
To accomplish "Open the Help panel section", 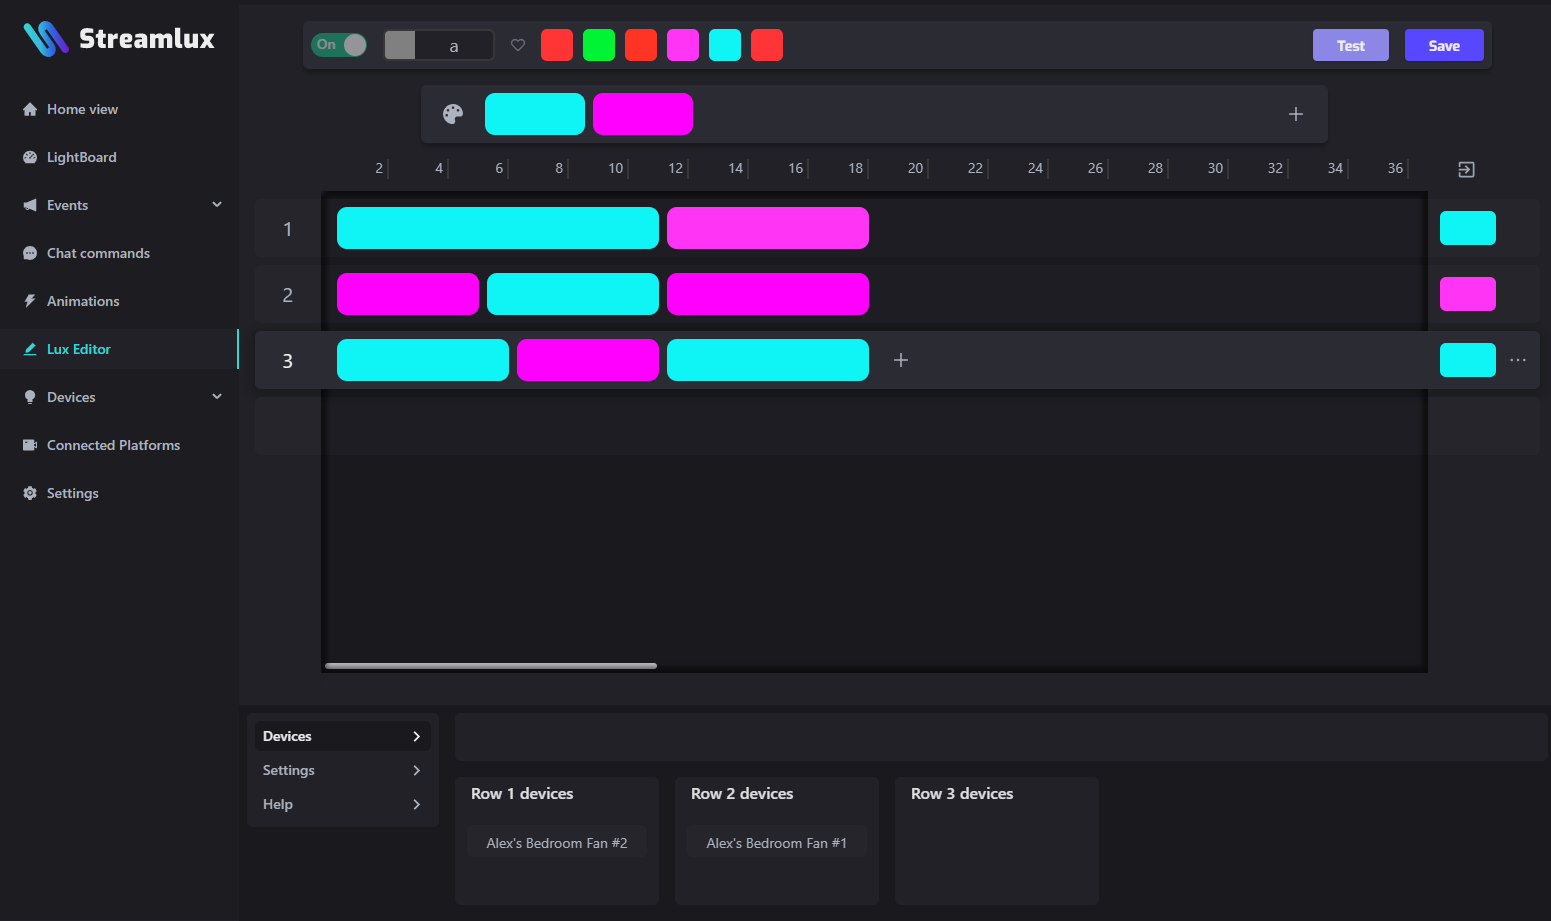I will tap(342, 804).
